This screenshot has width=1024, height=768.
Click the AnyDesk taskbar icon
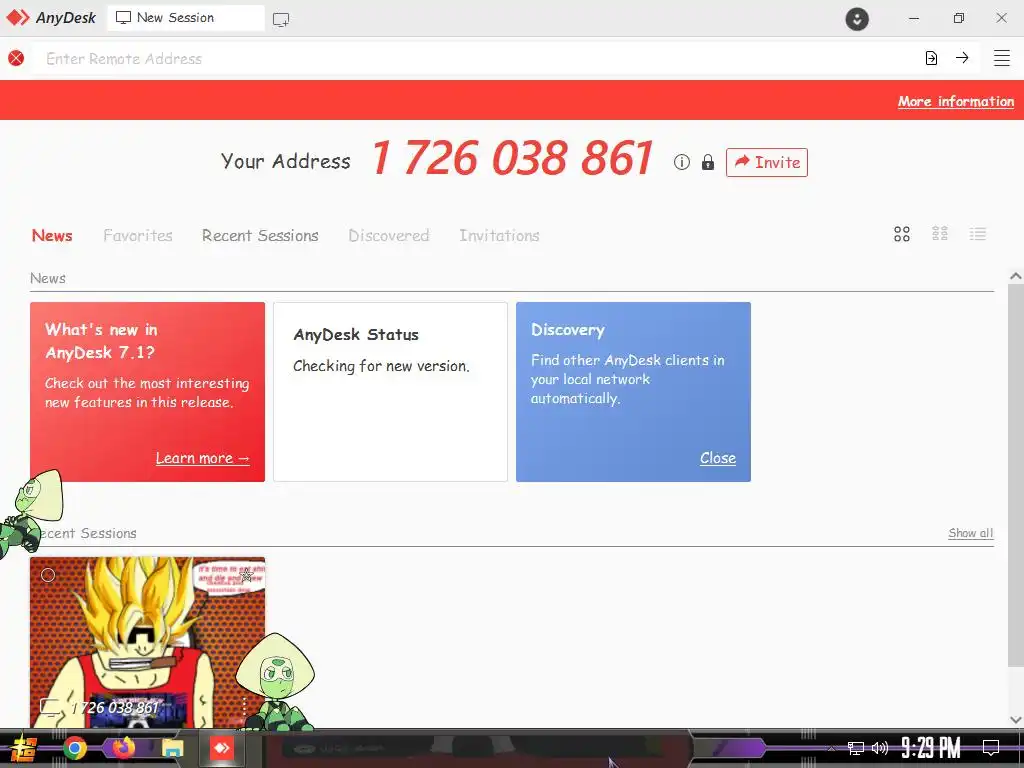pos(221,748)
